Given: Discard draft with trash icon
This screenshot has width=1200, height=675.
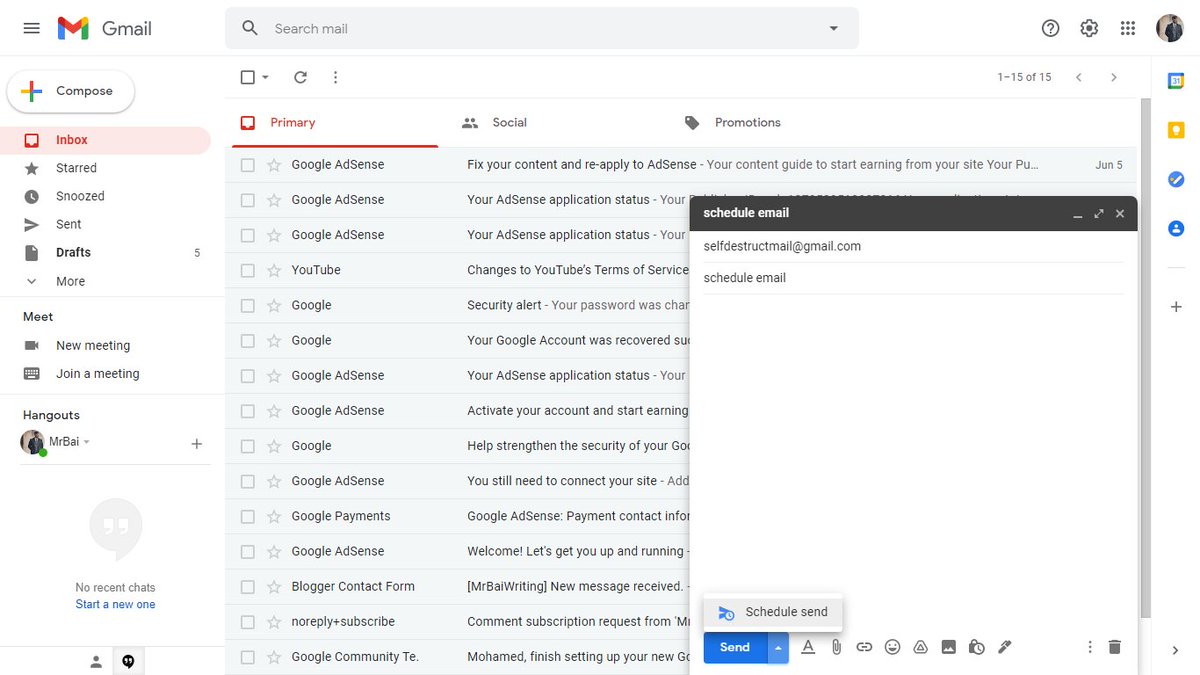Looking at the screenshot, I should [x=1115, y=647].
